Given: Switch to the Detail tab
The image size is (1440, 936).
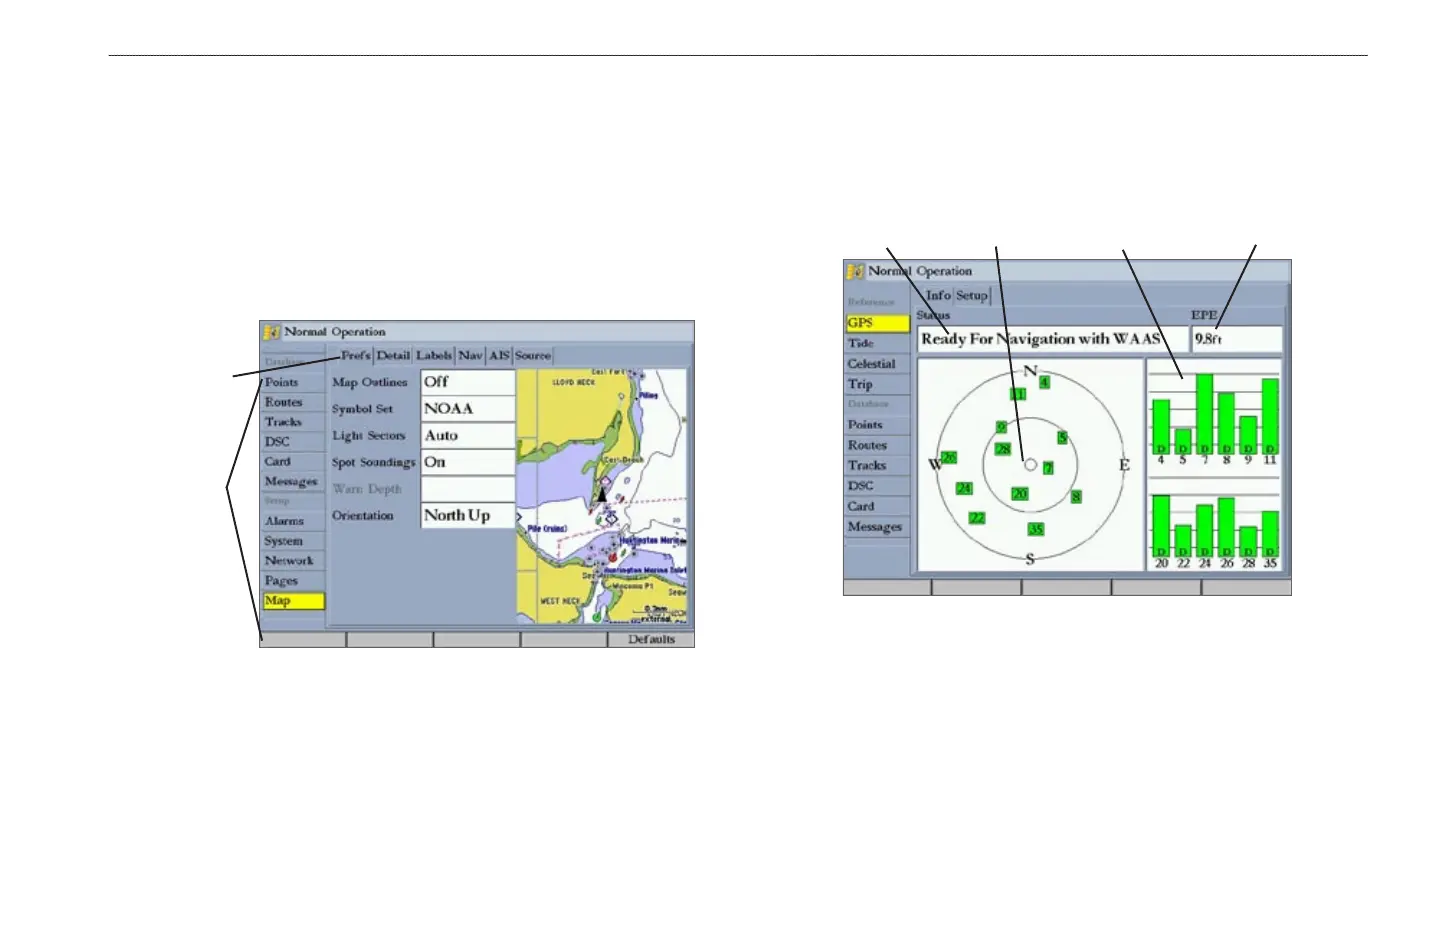Looking at the screenshot, I should tap(393, 355).
